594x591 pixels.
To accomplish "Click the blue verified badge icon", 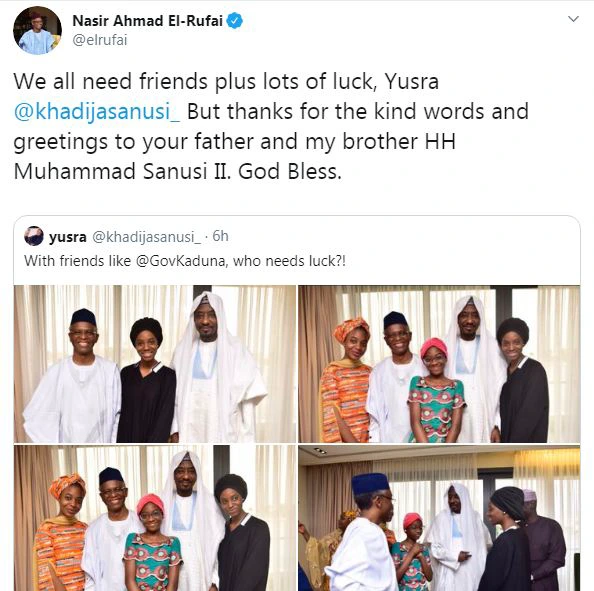I will click(234, 20).
